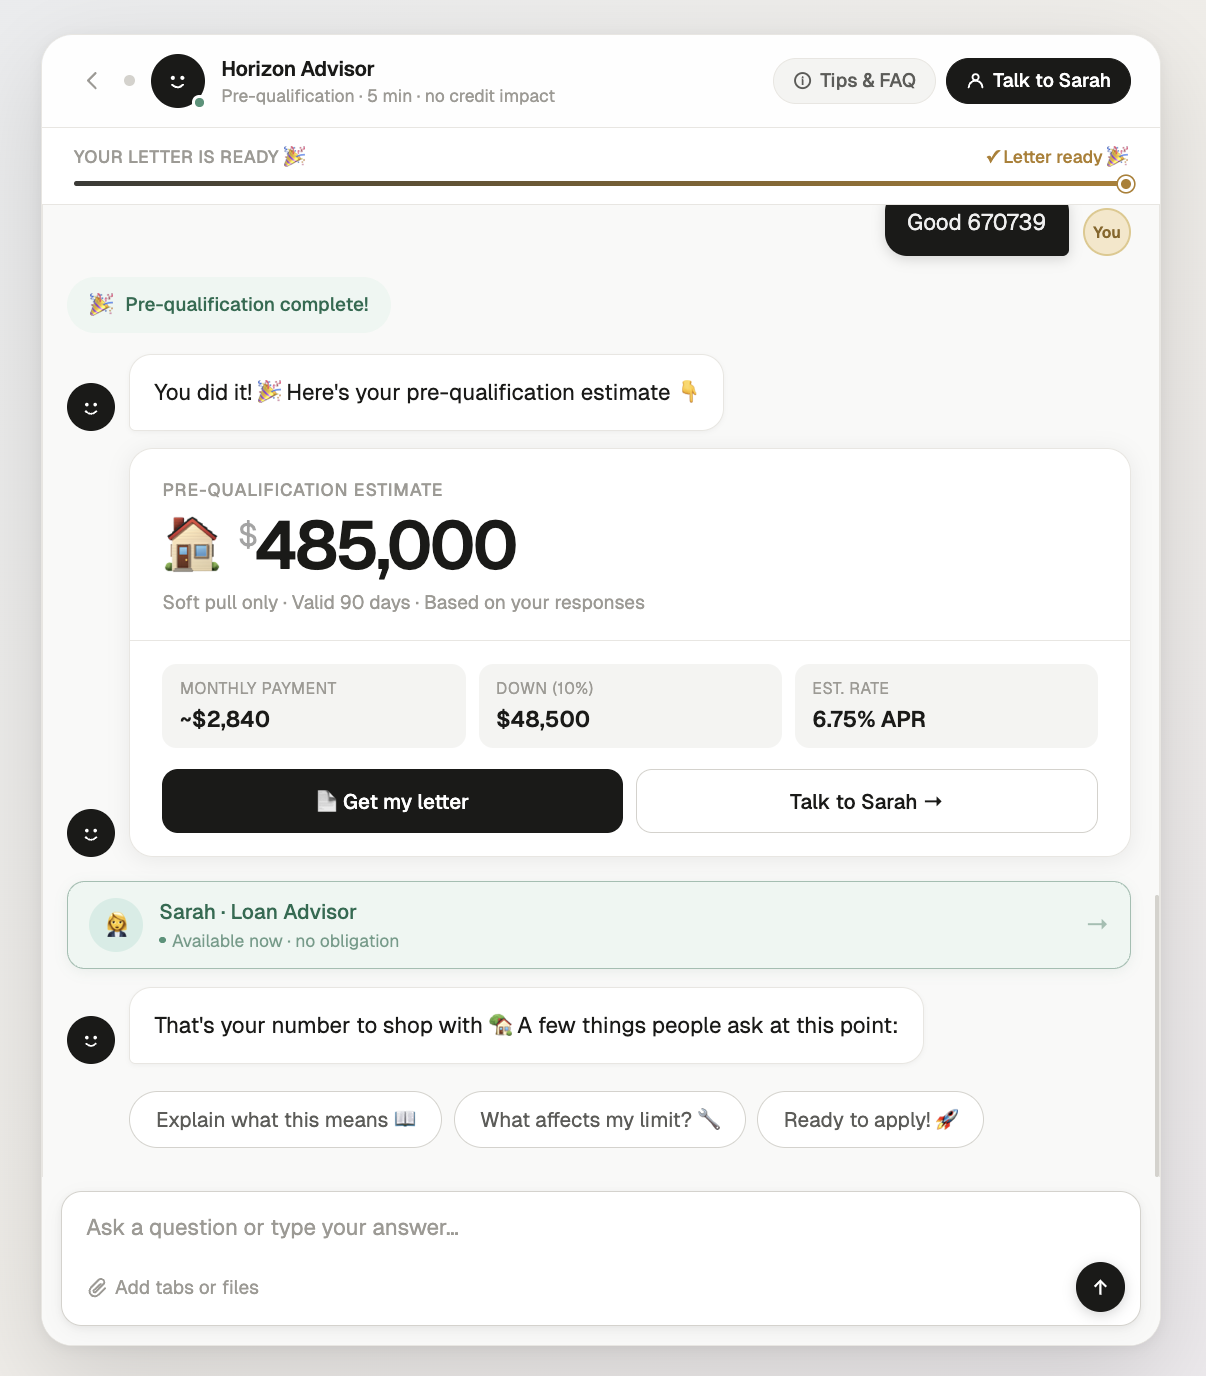Open the Pre-qualification complete banner

229,304
